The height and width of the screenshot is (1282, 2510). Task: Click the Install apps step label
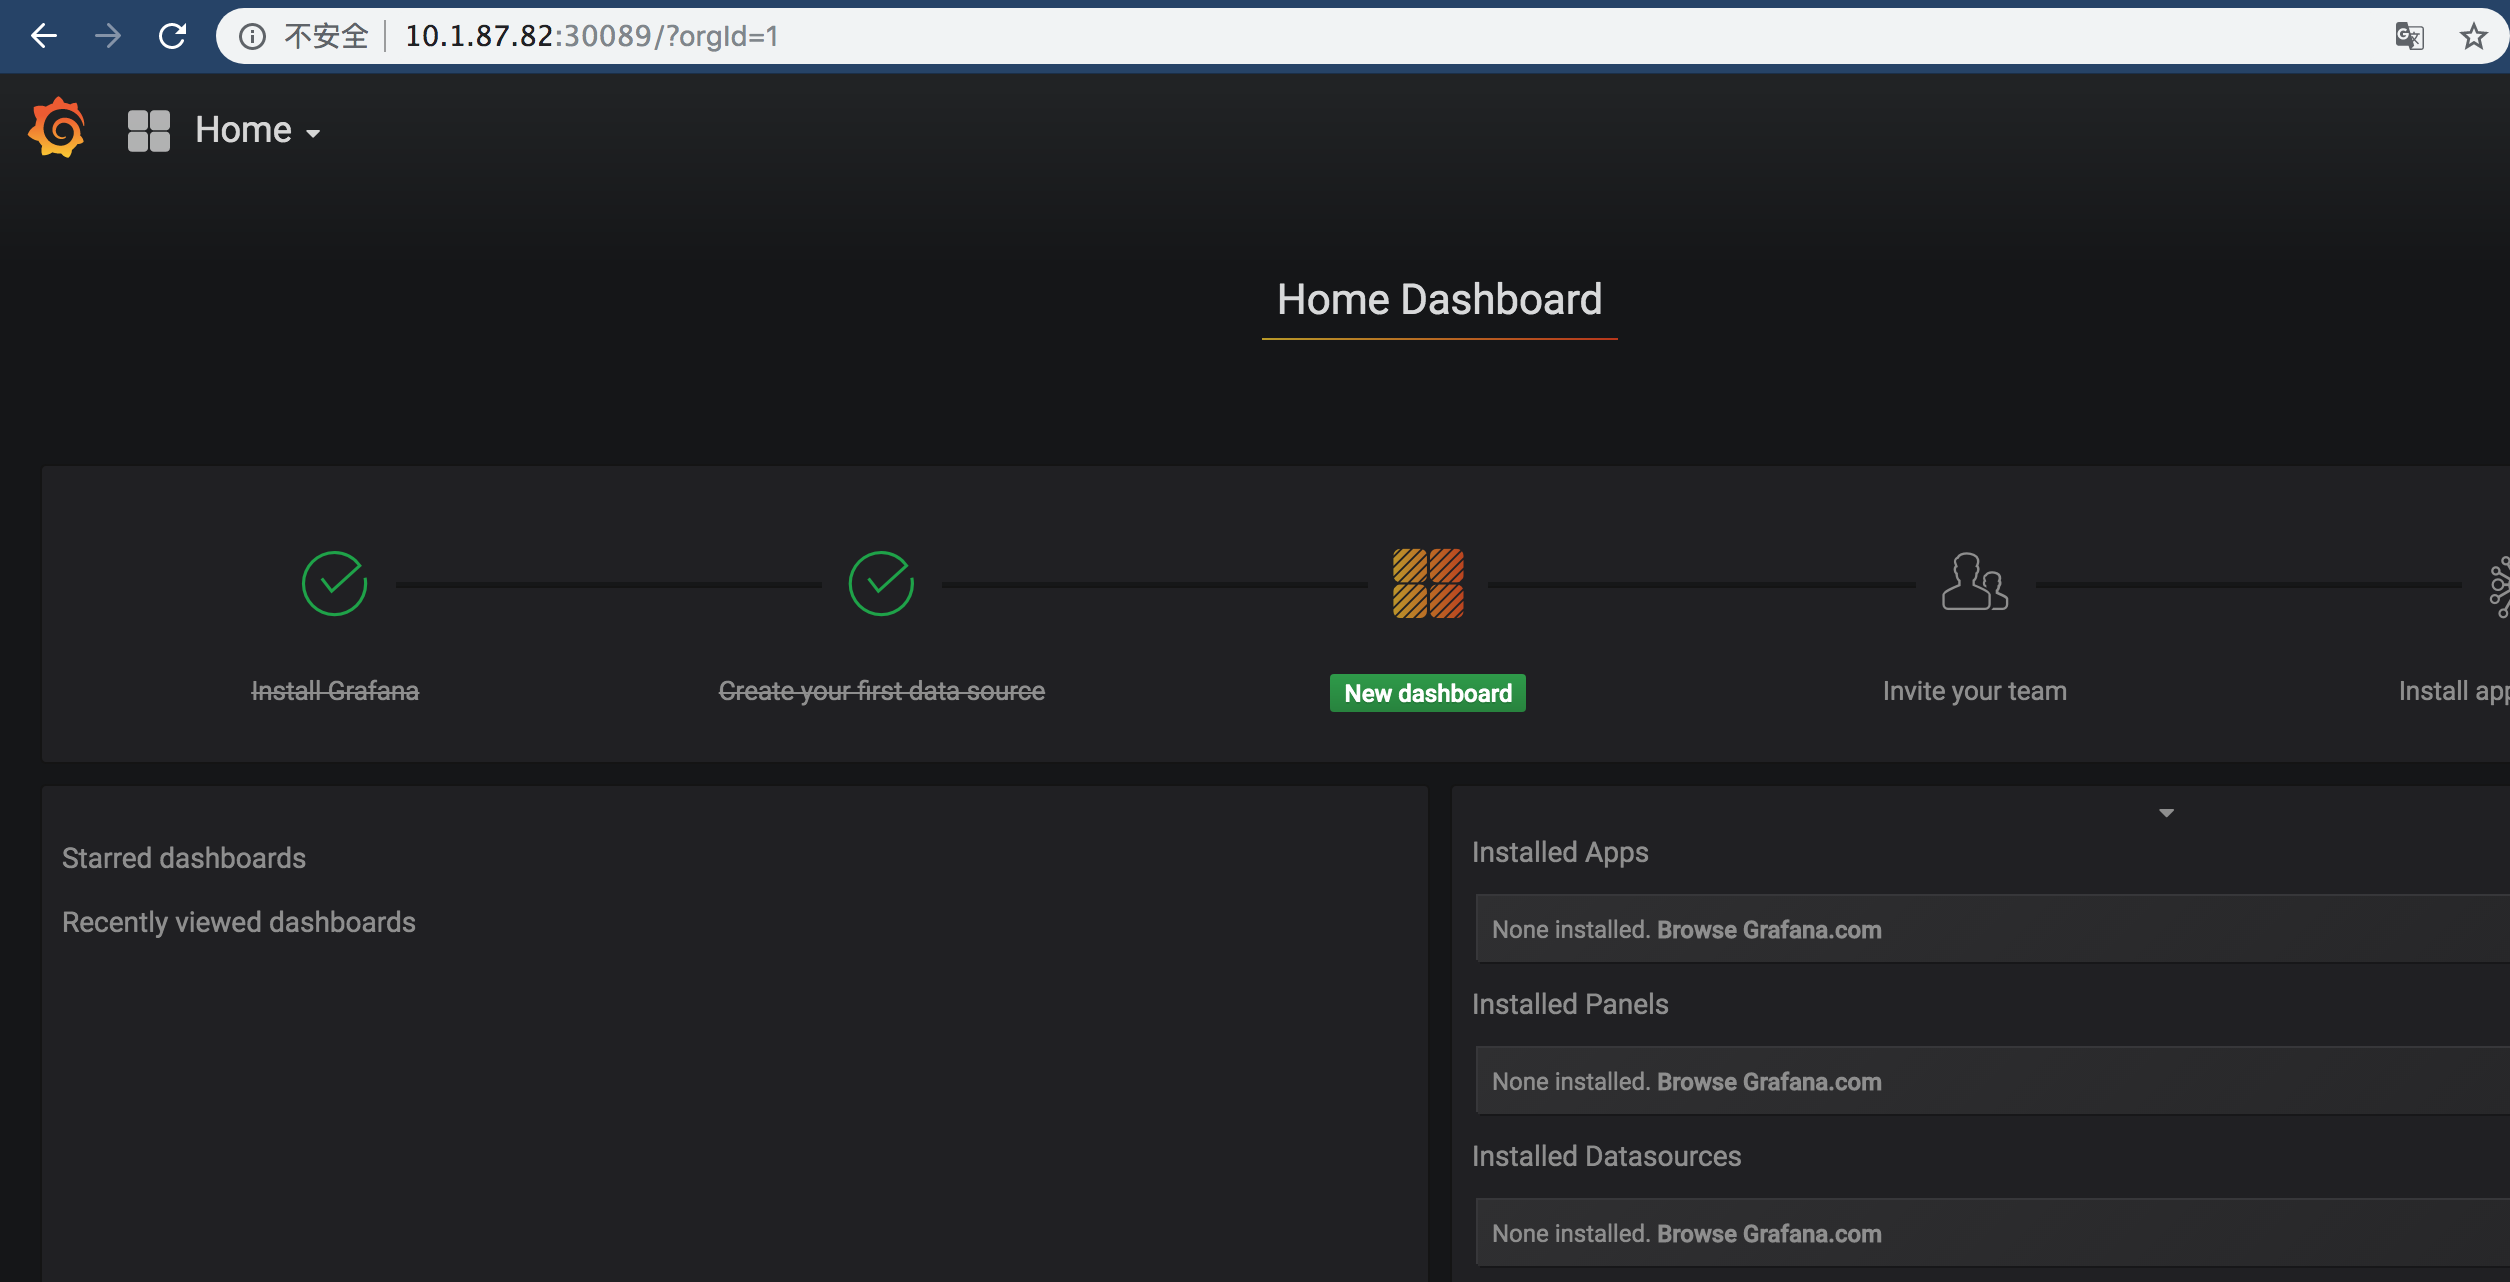click(x=2454, y=691)
